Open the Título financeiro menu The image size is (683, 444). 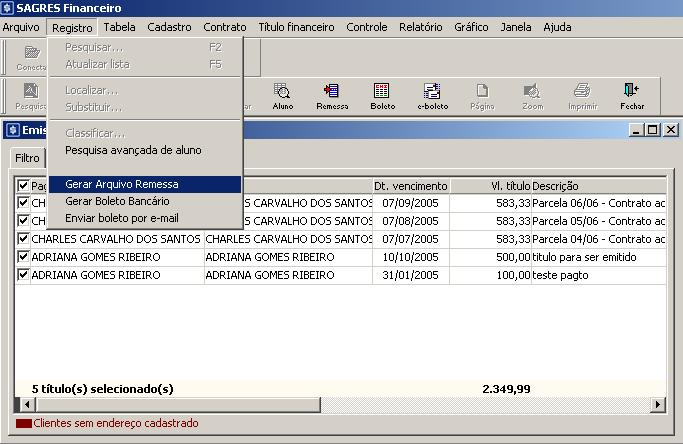[x=296, y=27]
